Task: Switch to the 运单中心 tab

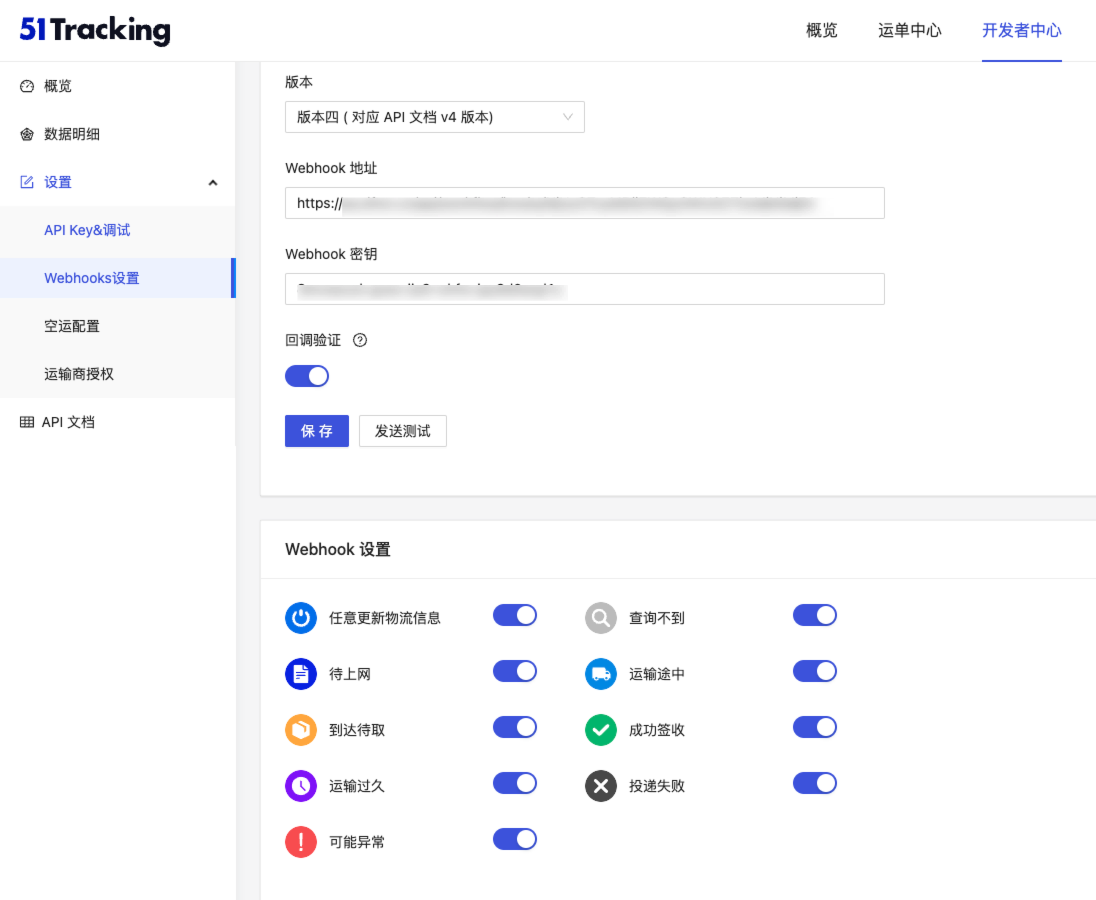Action: (909, 30)
